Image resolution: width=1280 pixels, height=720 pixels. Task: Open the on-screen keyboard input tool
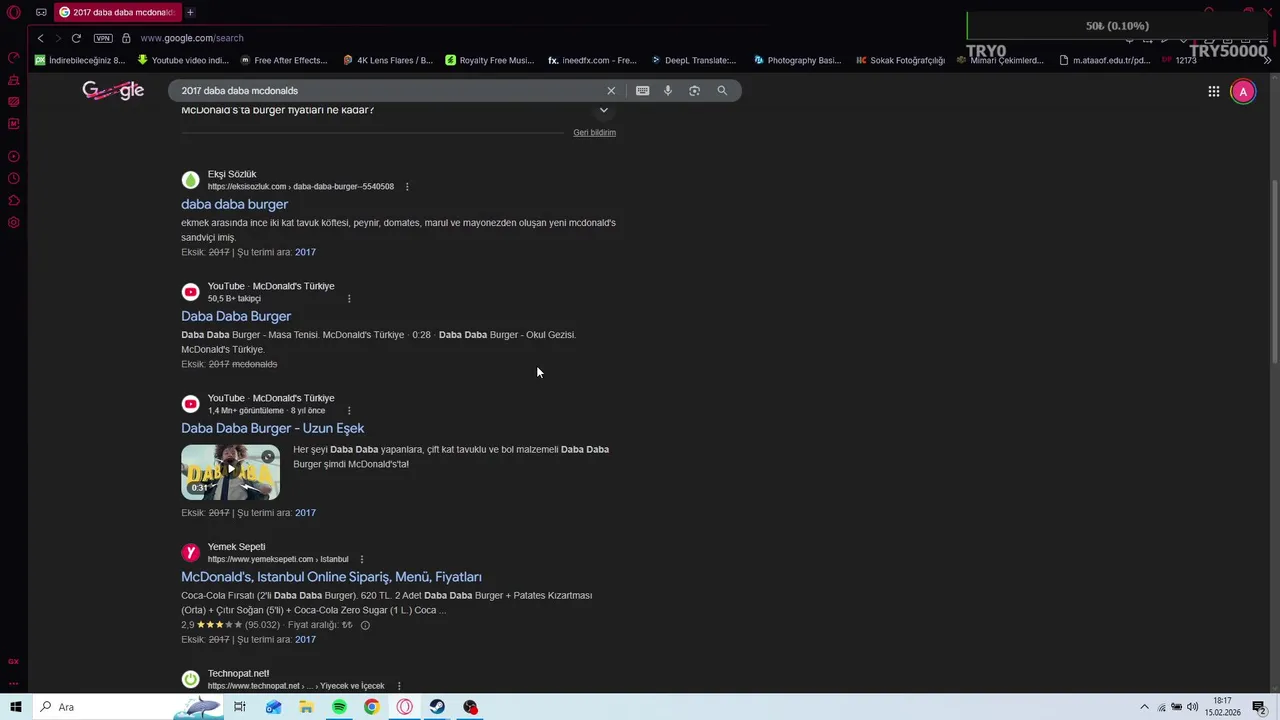(x=642, y=90)
